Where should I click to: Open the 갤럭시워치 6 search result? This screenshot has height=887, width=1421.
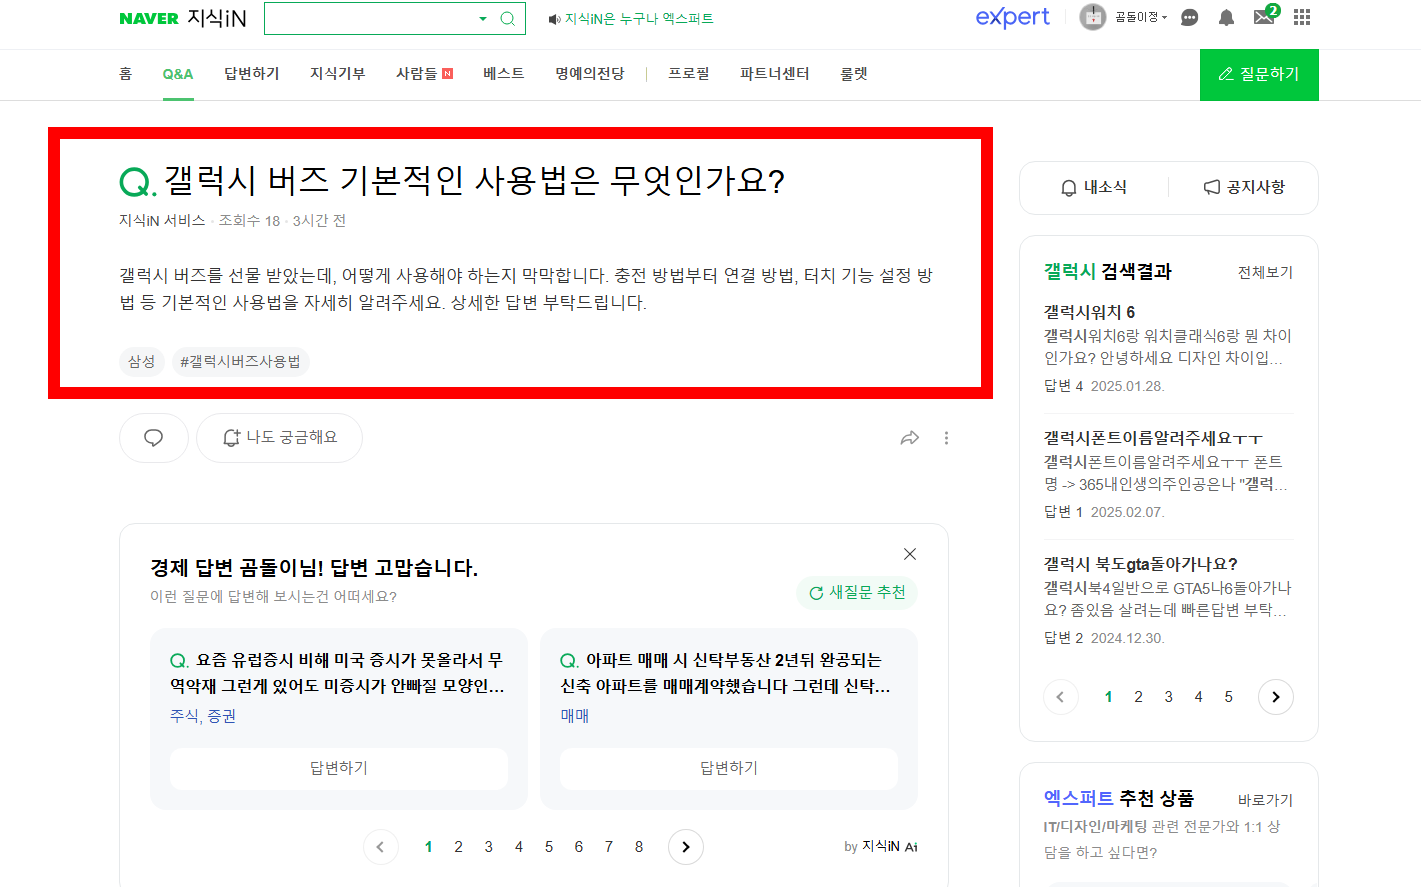1090,312
